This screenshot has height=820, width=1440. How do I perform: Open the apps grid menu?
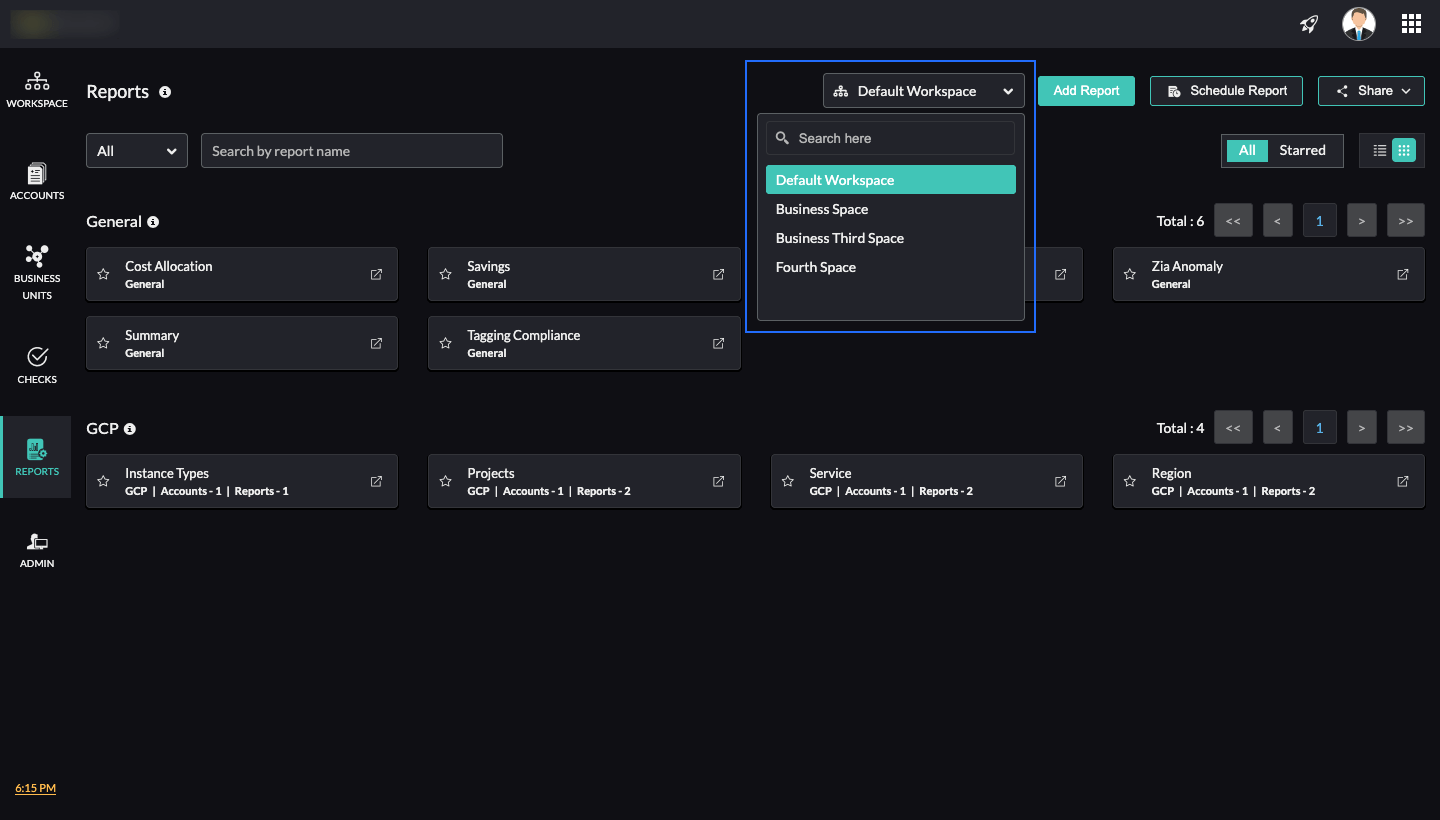(x=1411, y=24)
